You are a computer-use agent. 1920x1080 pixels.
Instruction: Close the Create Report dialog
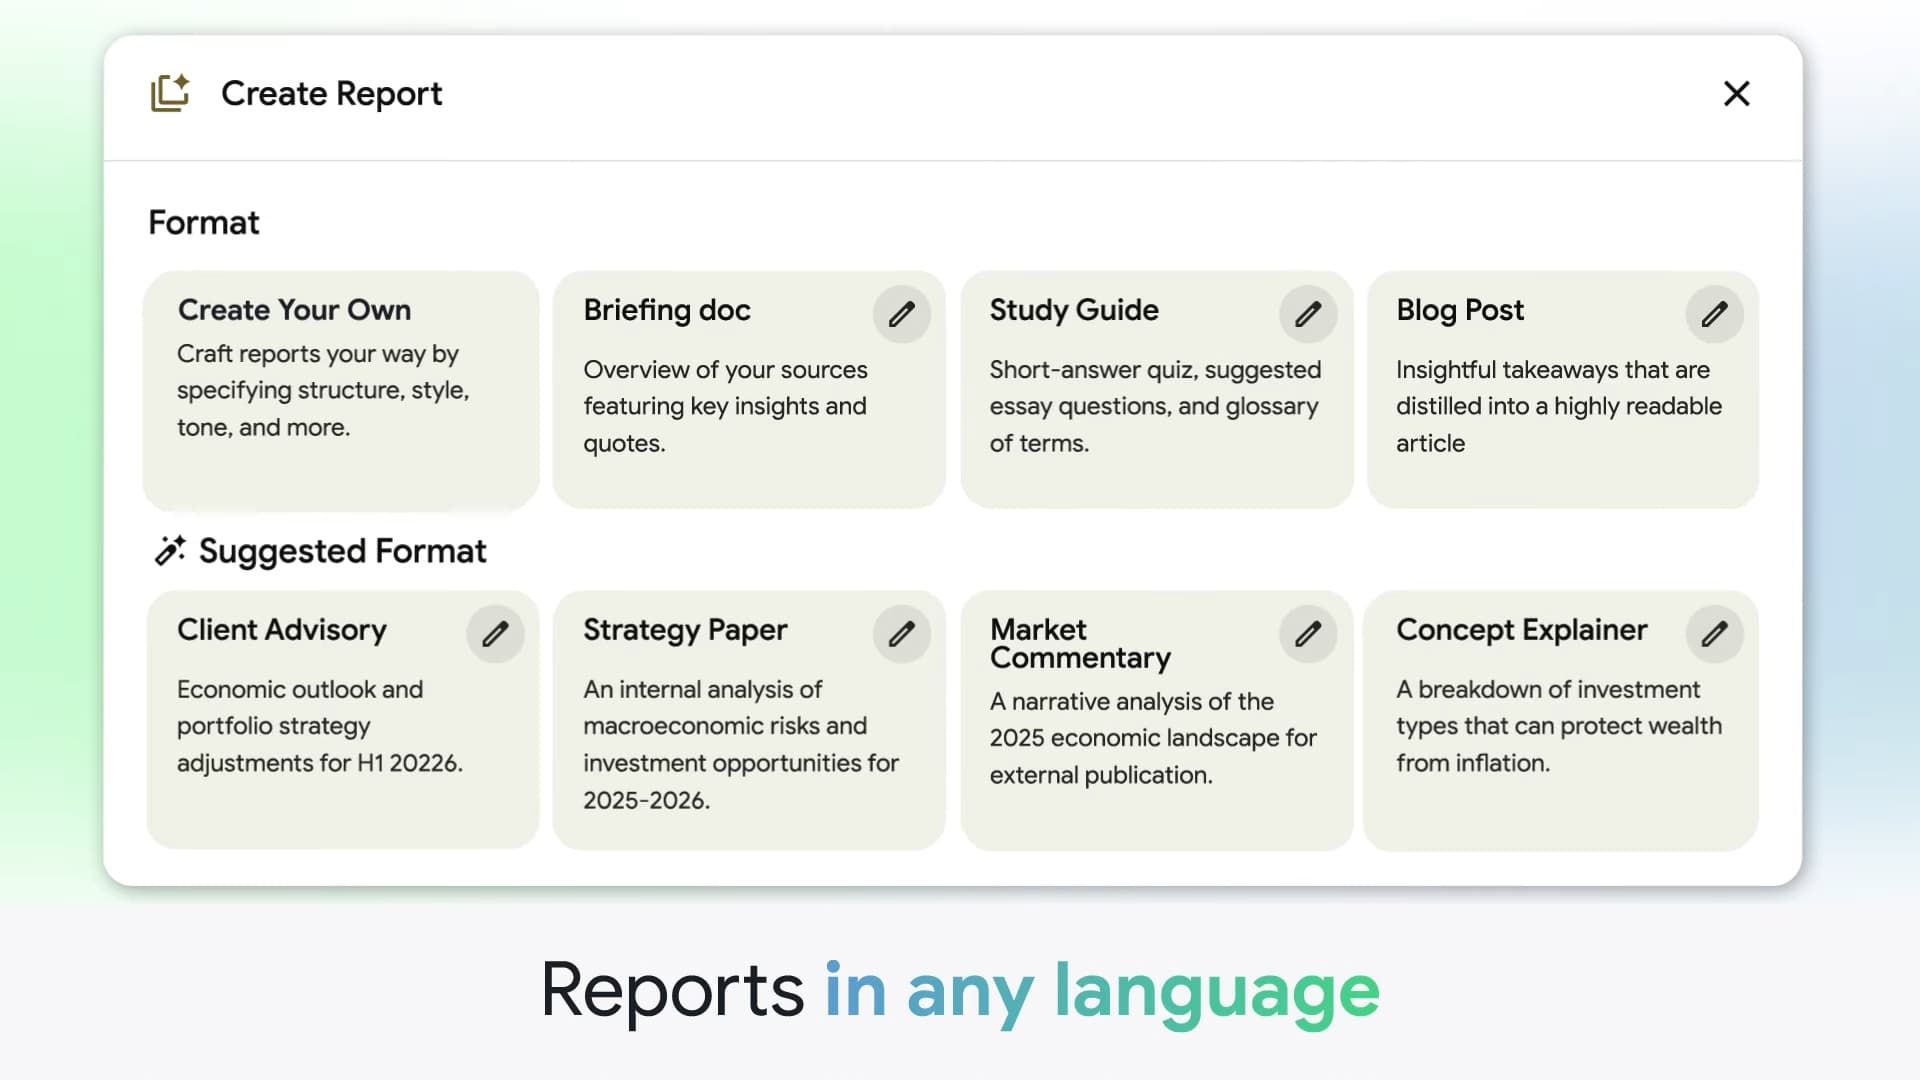[1737, 93]
